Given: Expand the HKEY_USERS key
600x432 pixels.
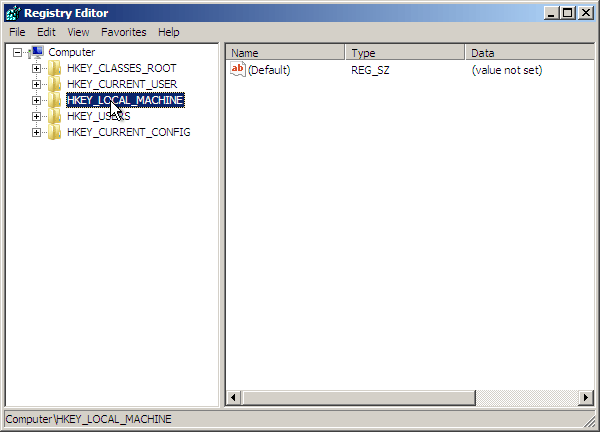Looking at the screenshot, I should click(x=36, y=117).
